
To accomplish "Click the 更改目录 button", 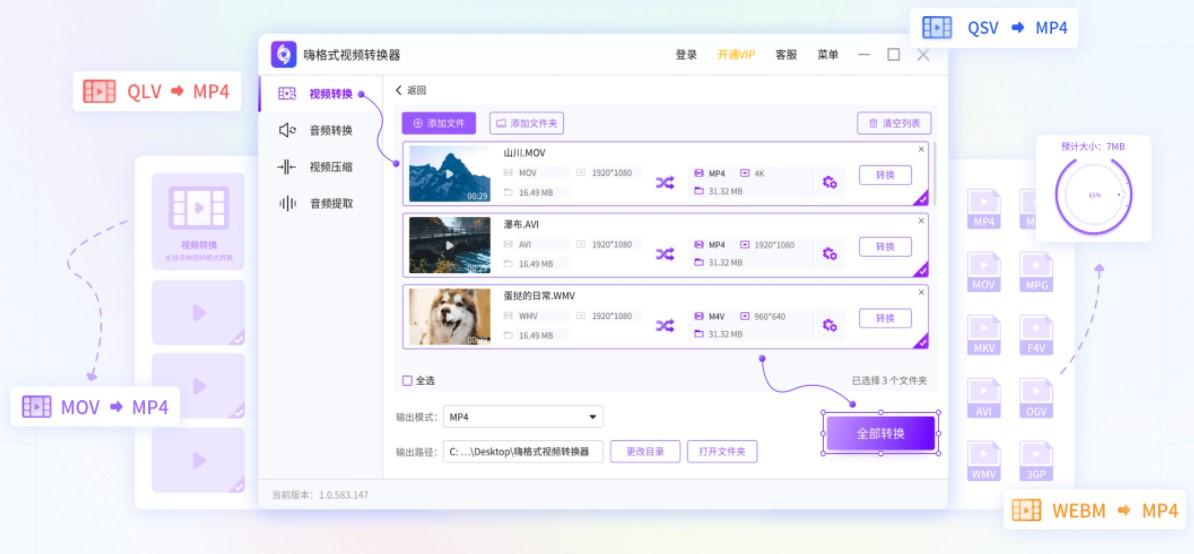I will [x=645, y=451].
